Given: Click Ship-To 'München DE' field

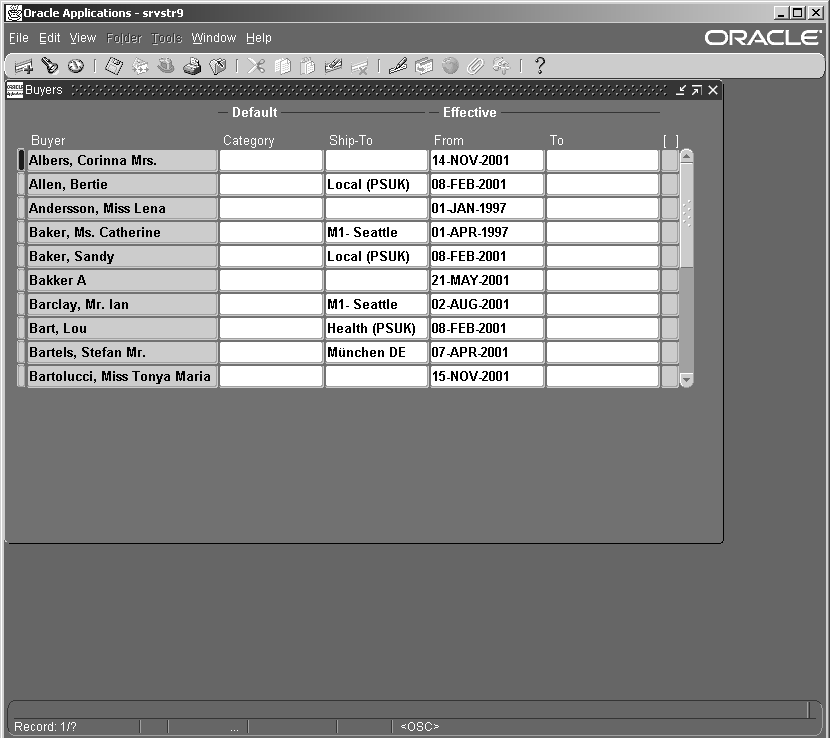Looking at the screenshot, I should tap(376, 353).
